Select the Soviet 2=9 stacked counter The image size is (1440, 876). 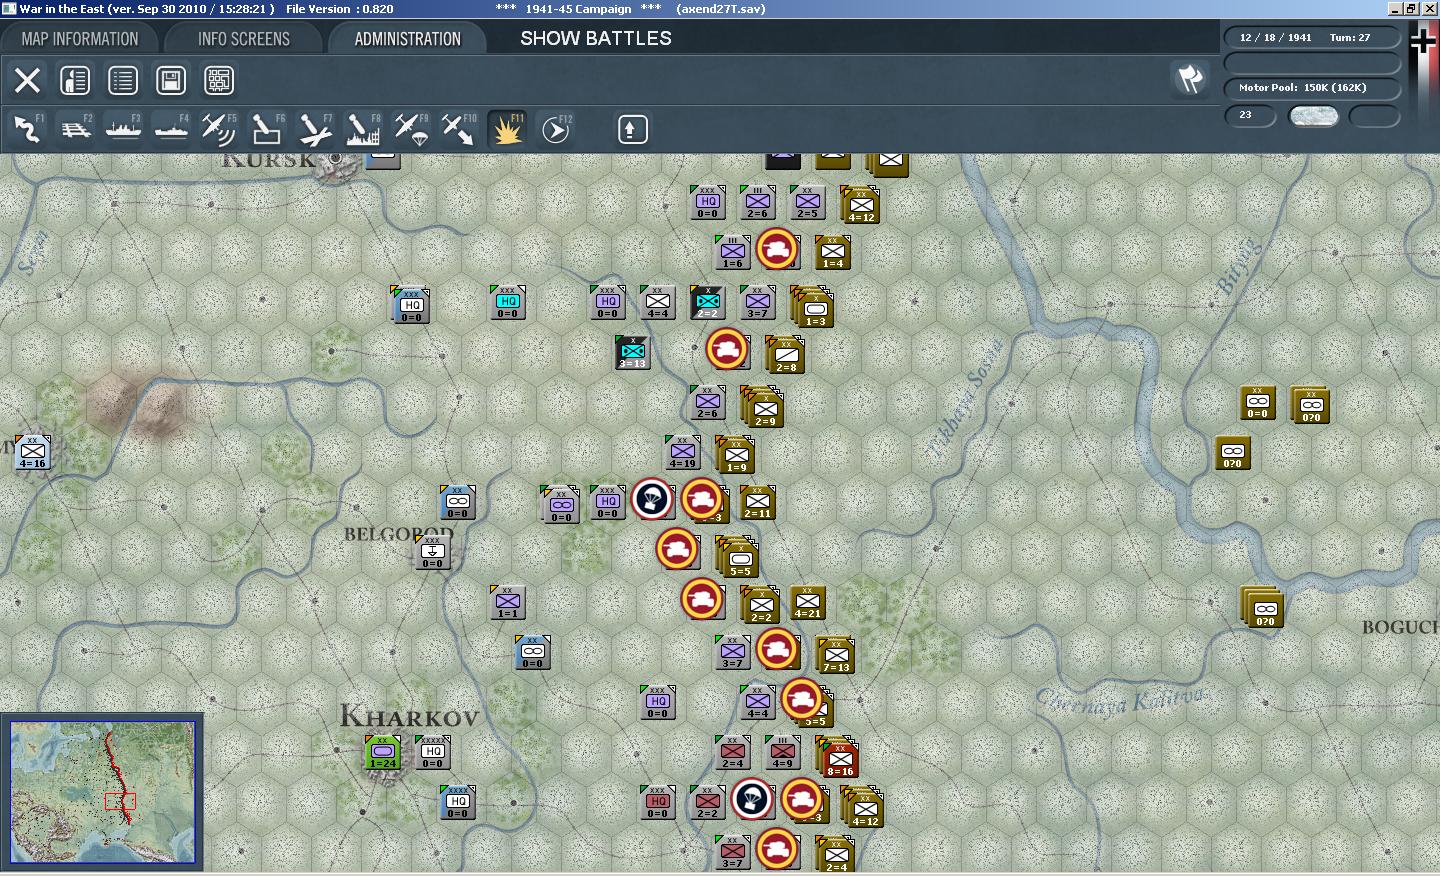(x=765, y=410)
